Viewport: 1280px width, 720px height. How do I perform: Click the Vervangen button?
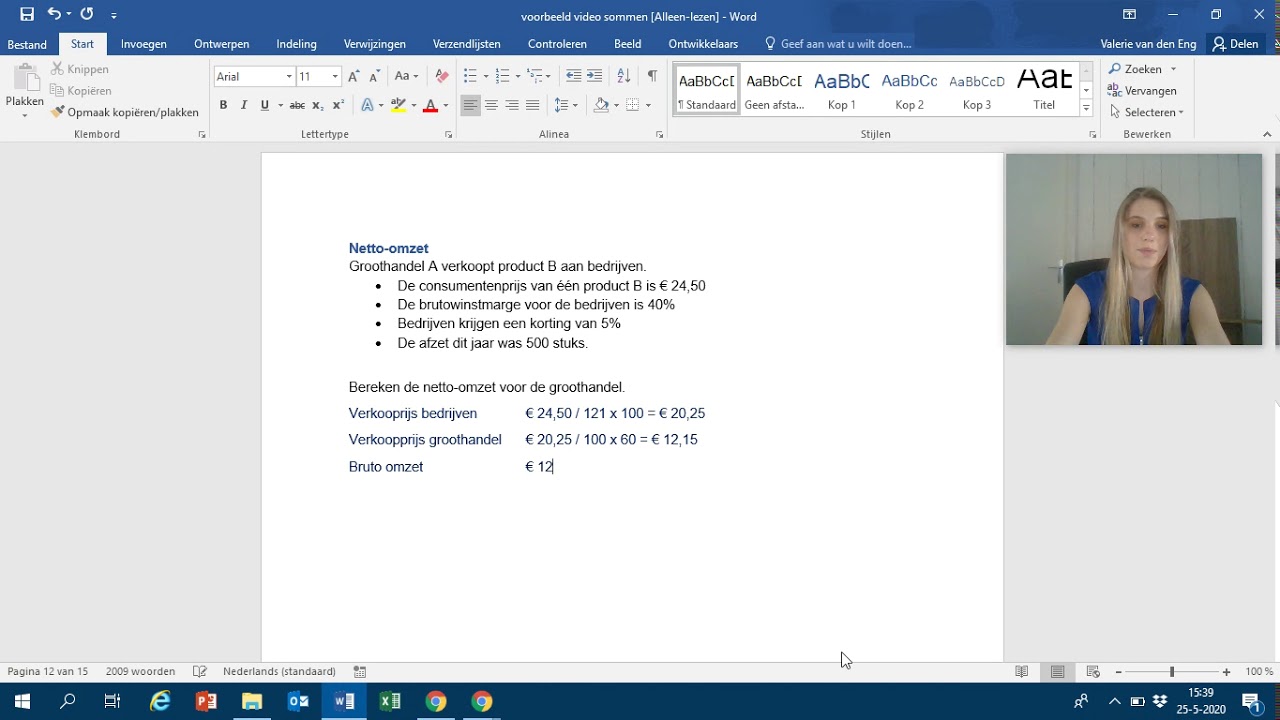1142,90
